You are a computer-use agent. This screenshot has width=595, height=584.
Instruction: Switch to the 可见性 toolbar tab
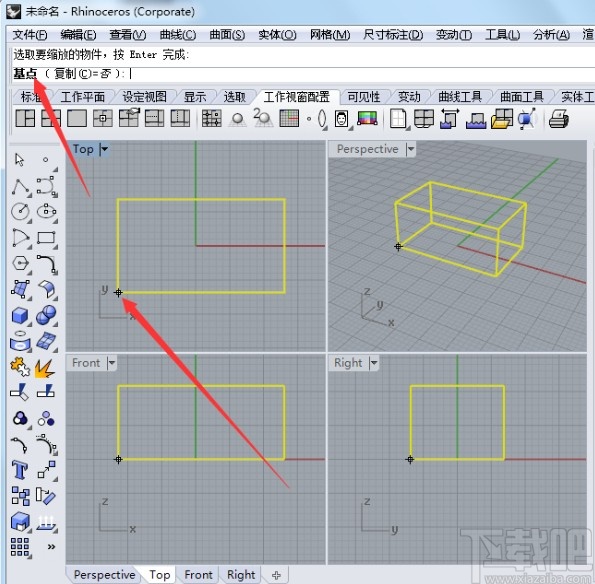point(364,97)
